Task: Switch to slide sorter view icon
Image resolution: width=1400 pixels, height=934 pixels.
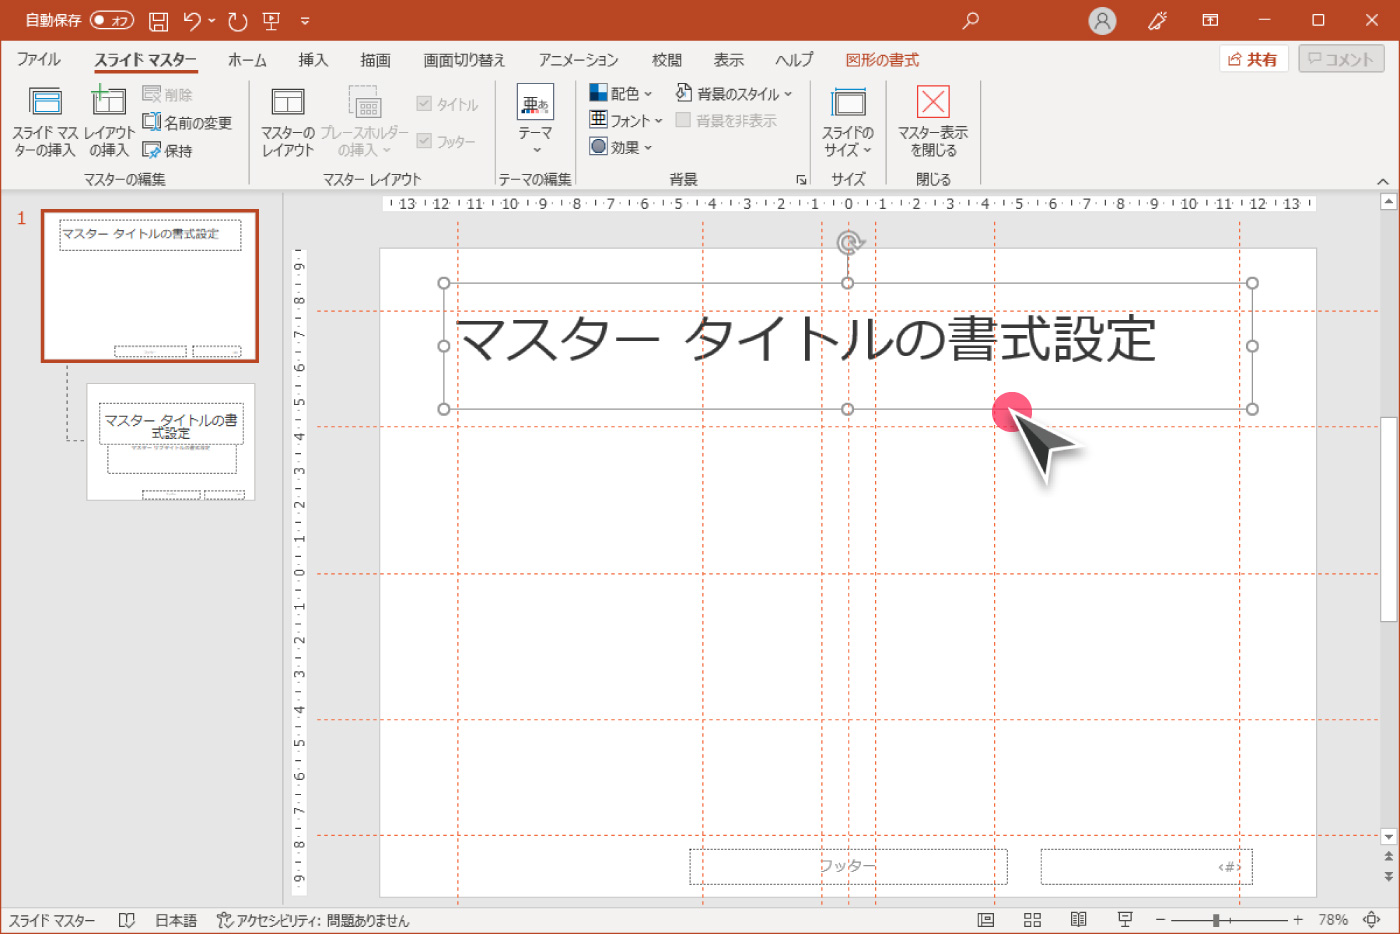Action: click(x=1033, y=919)
